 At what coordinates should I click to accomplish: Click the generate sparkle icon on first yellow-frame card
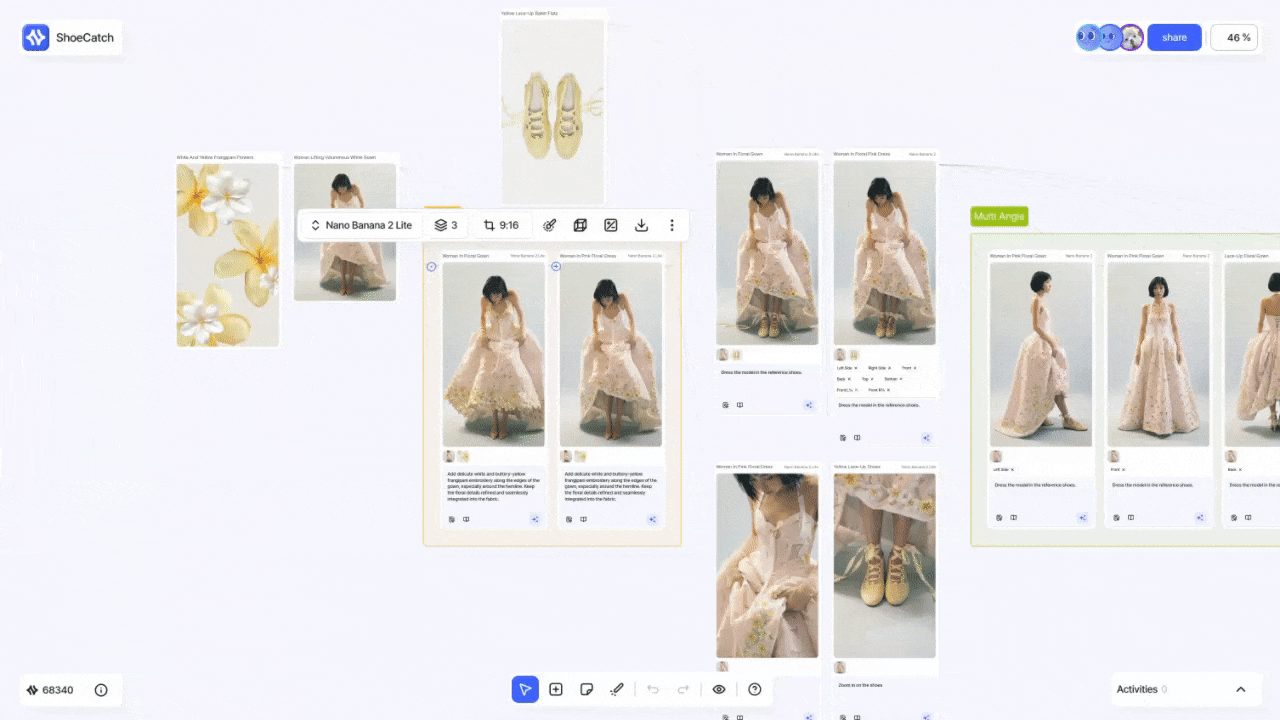click(x=535, y=519)
